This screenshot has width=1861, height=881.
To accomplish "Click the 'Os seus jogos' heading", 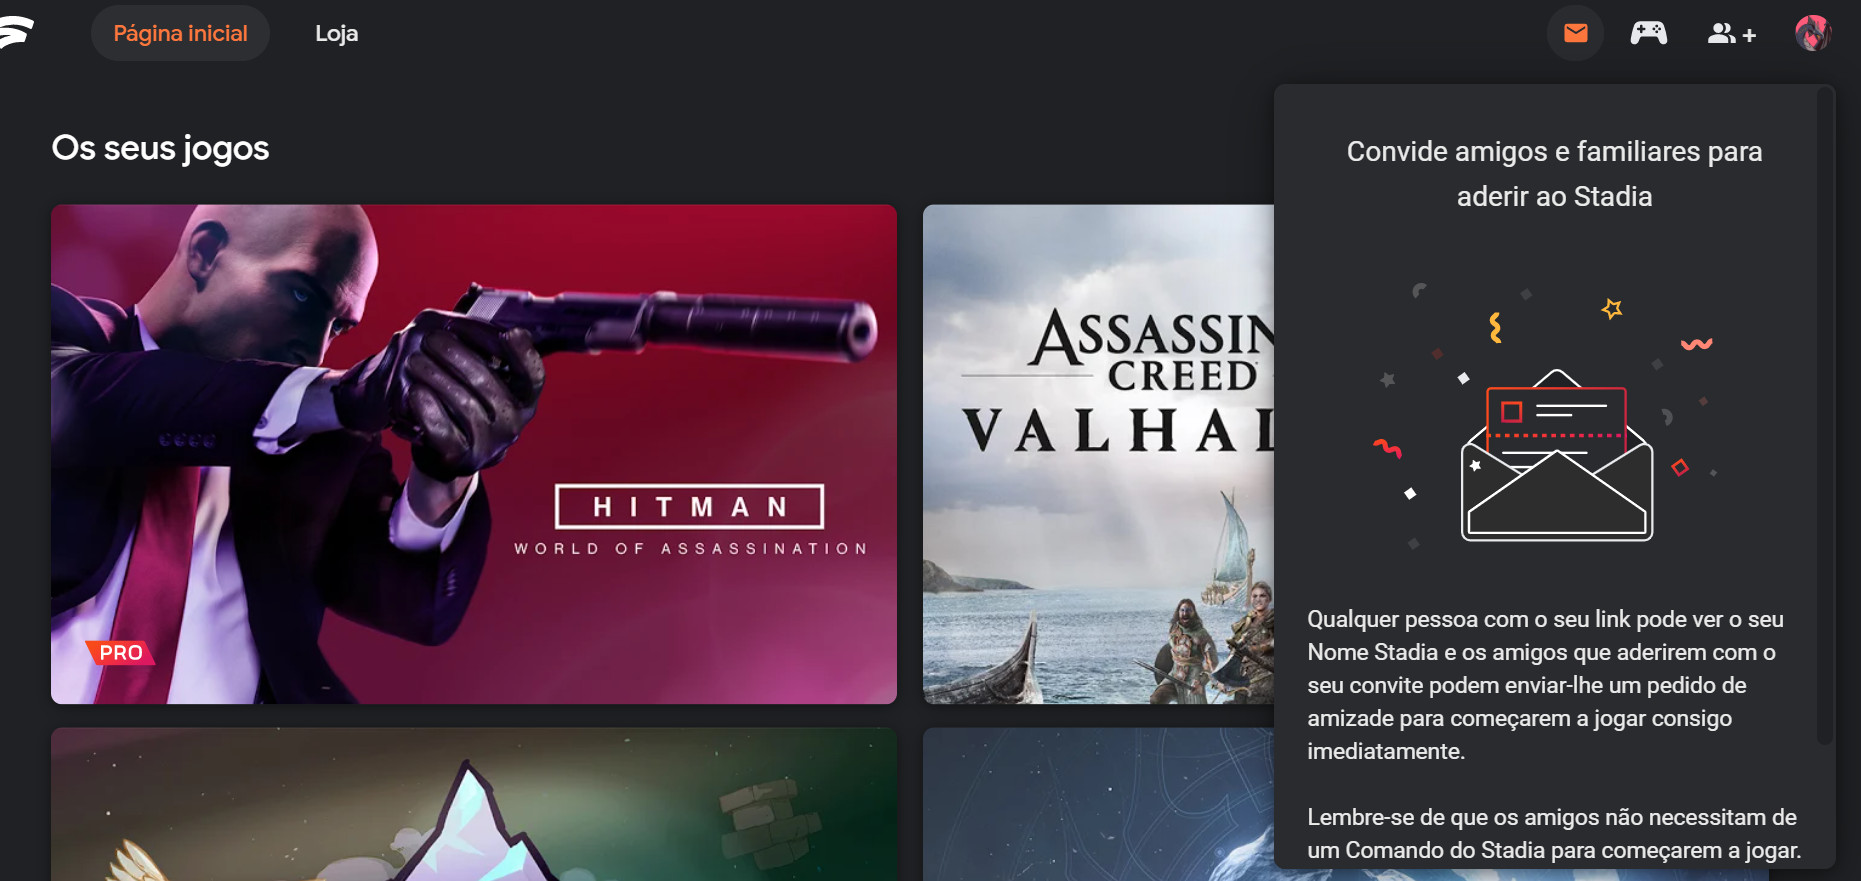I will pyautogui.click(x=160, y=148).
